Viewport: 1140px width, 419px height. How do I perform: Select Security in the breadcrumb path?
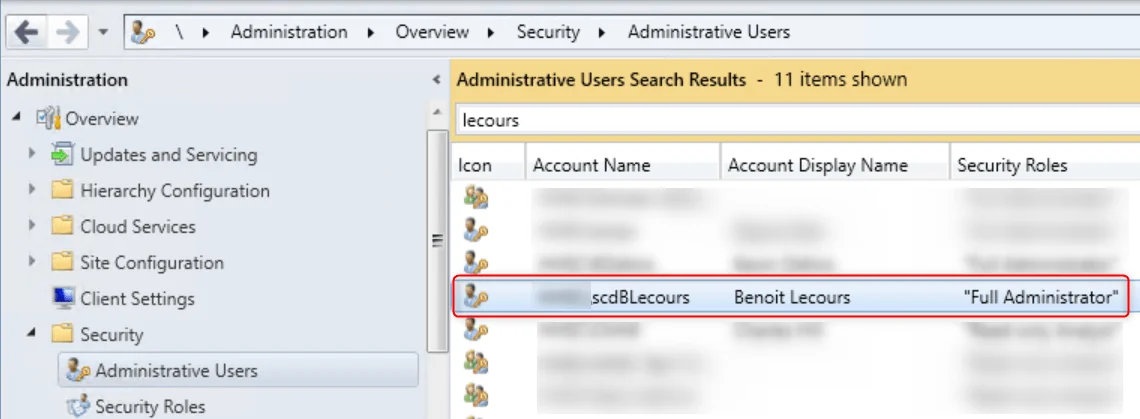pyautogui.click(x=548, y=32)
